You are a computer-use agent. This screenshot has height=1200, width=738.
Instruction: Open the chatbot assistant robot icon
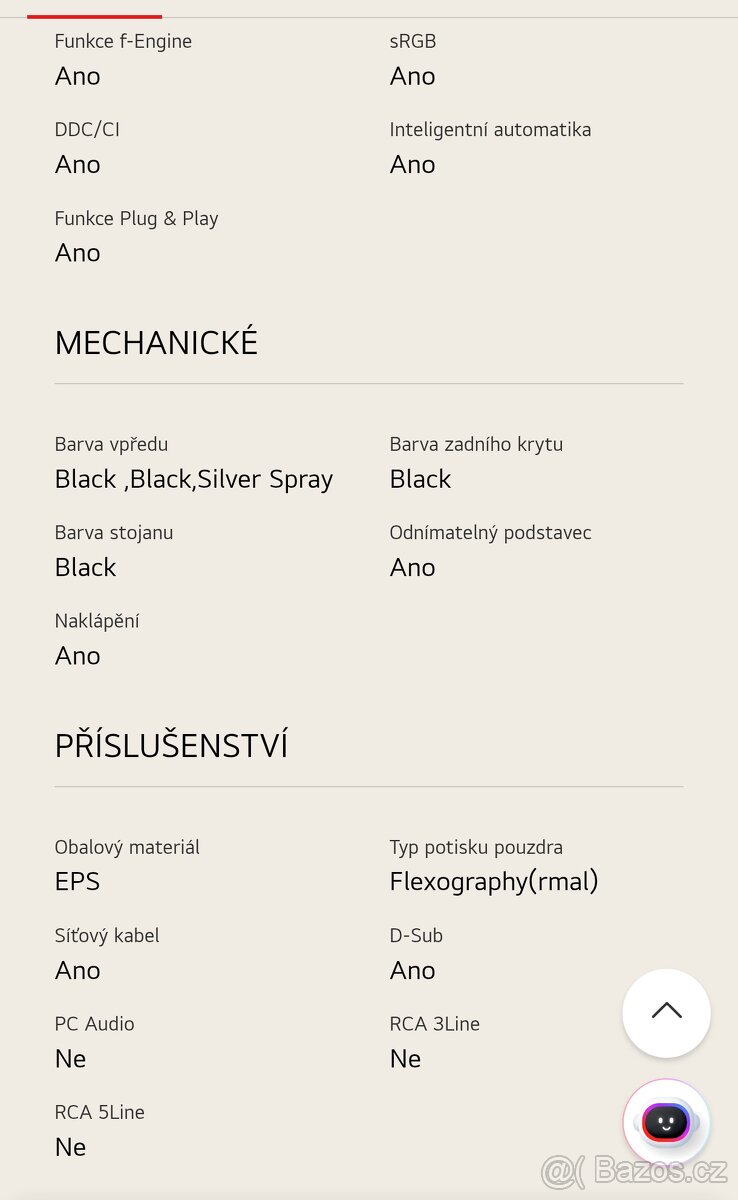tap(666, 1122)
